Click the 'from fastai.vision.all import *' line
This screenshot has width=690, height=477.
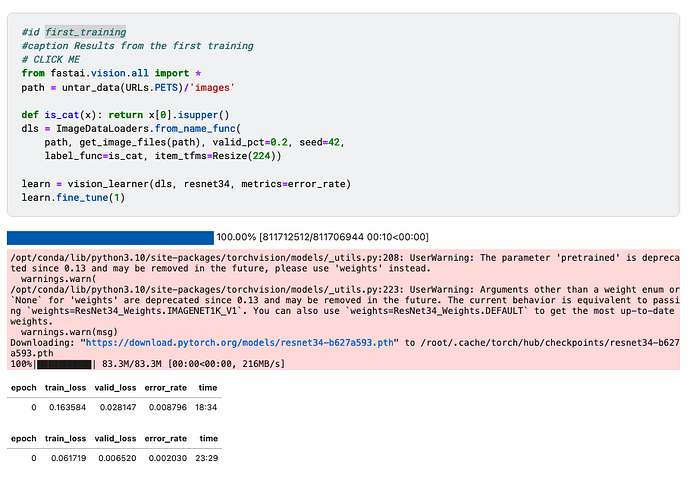coord(111,73)
